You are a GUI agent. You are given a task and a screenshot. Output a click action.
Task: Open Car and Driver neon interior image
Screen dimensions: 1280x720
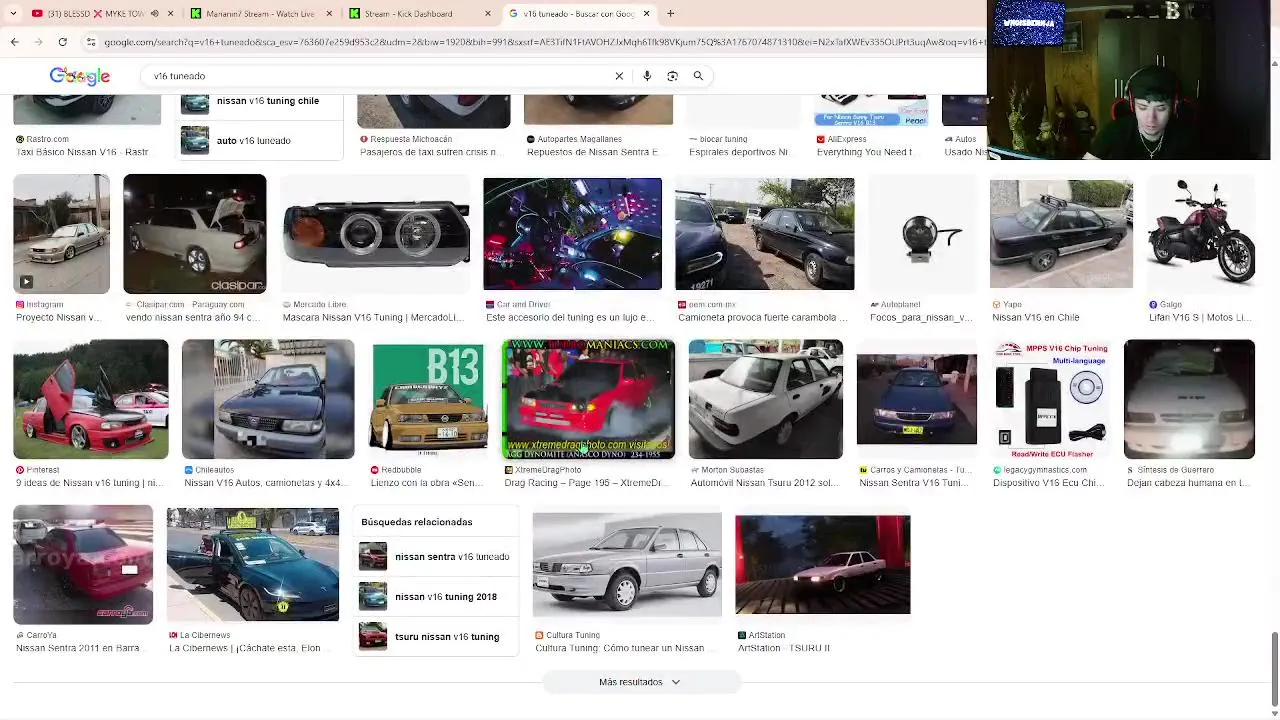[x=572, y=234]
